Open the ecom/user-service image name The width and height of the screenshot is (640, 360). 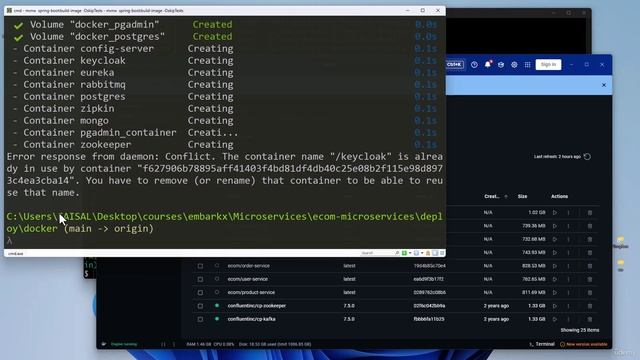click(x=248, y=279)
